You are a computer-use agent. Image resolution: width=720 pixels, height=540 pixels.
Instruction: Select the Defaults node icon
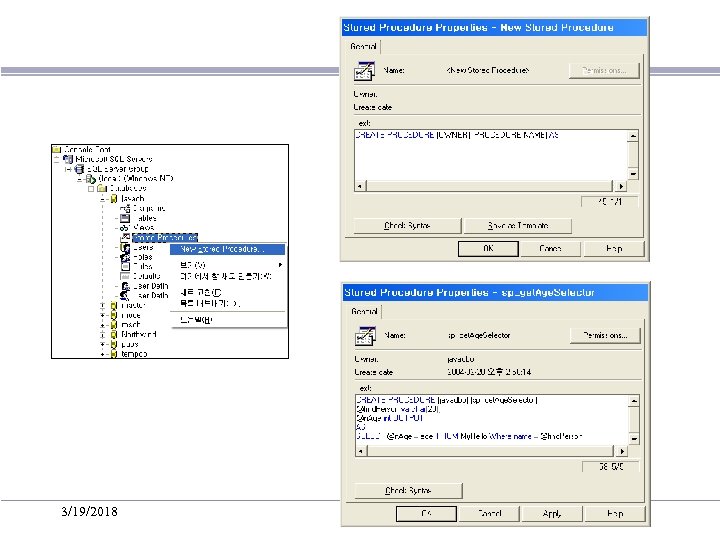click(x=125, y=276)
